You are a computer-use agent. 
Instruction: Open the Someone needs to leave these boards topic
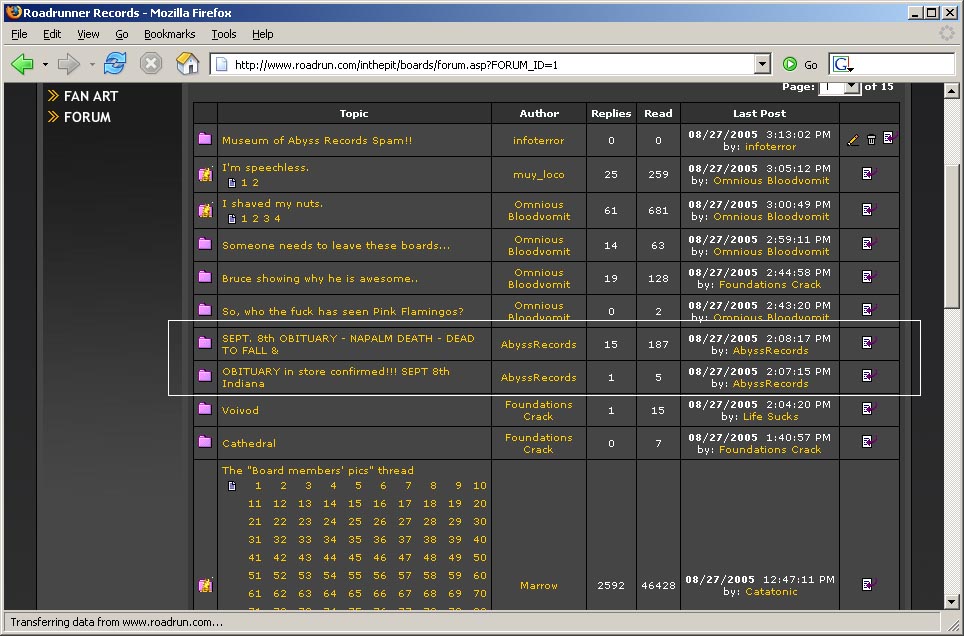[336, 245]
